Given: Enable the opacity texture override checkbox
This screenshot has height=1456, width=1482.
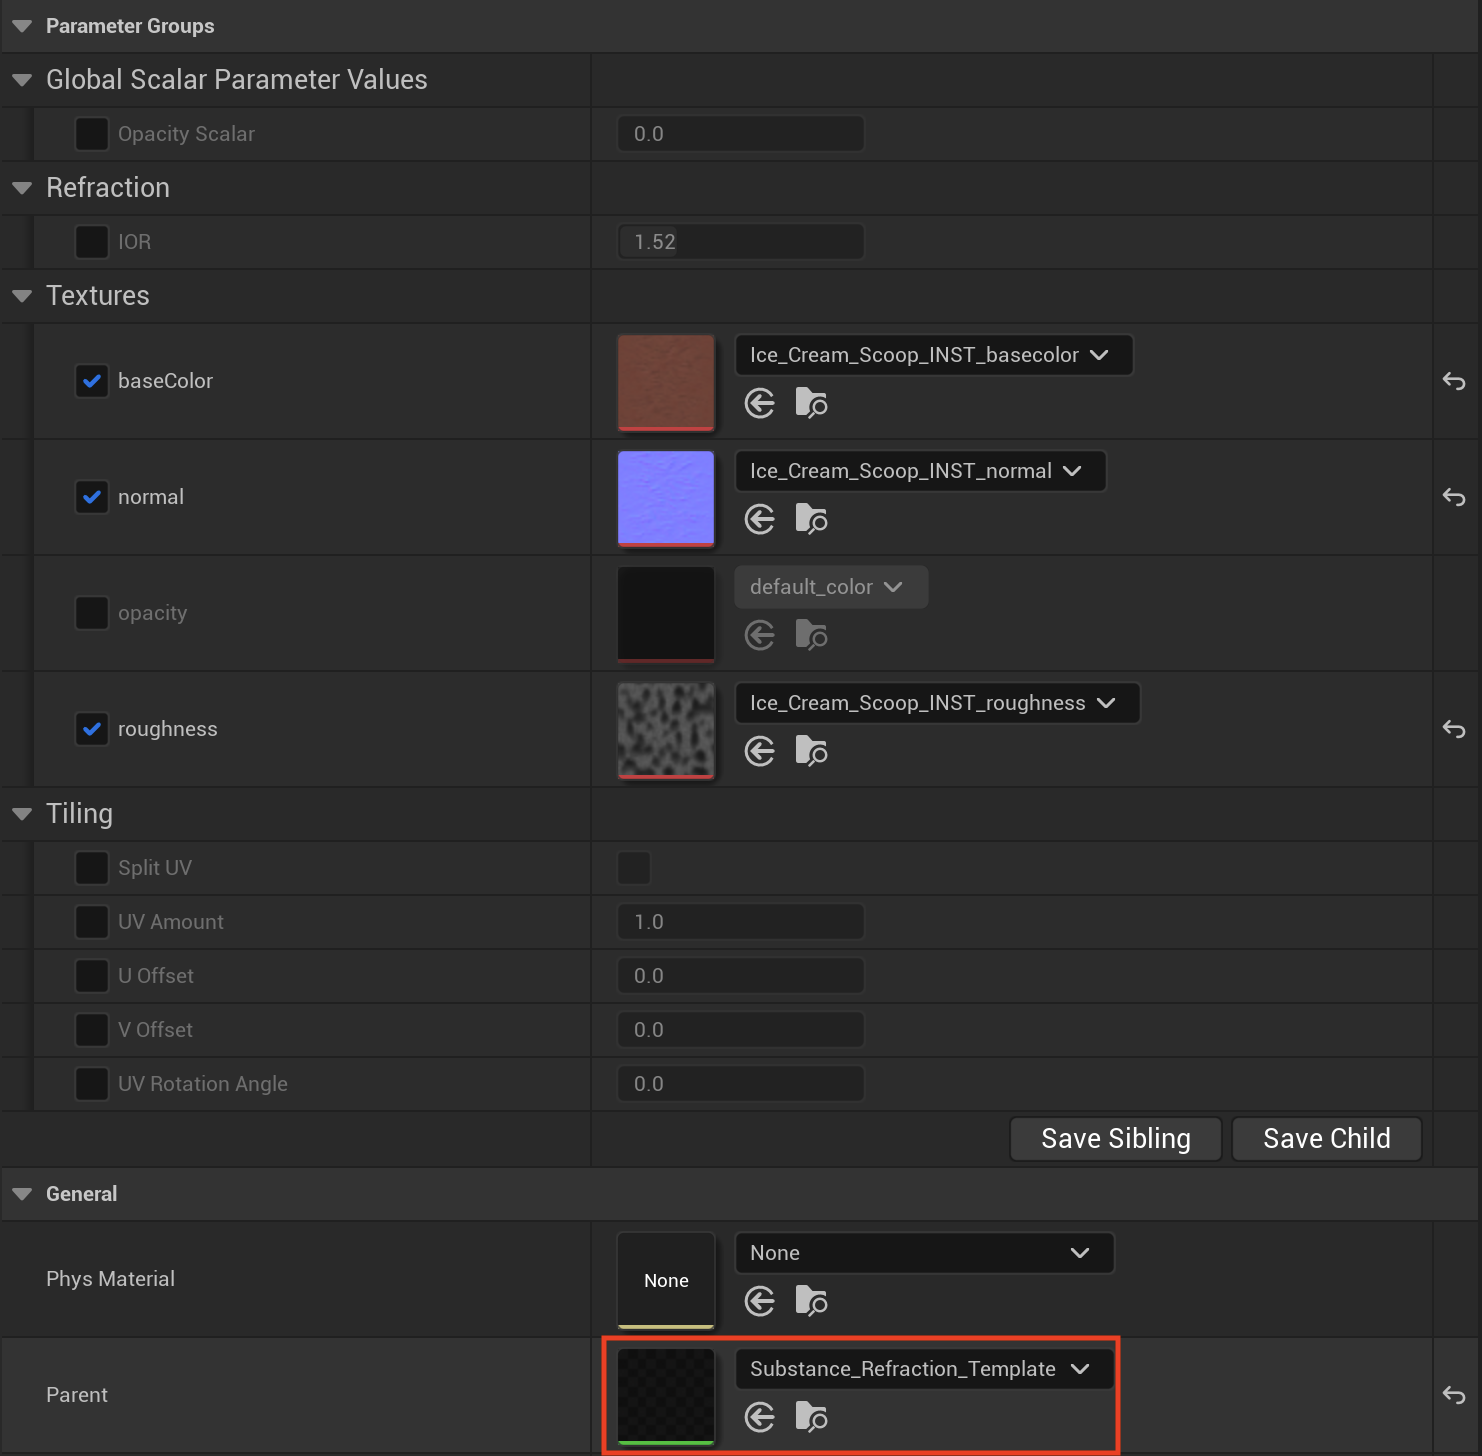Looking at the screenshot, I should (x=92, y=613).
